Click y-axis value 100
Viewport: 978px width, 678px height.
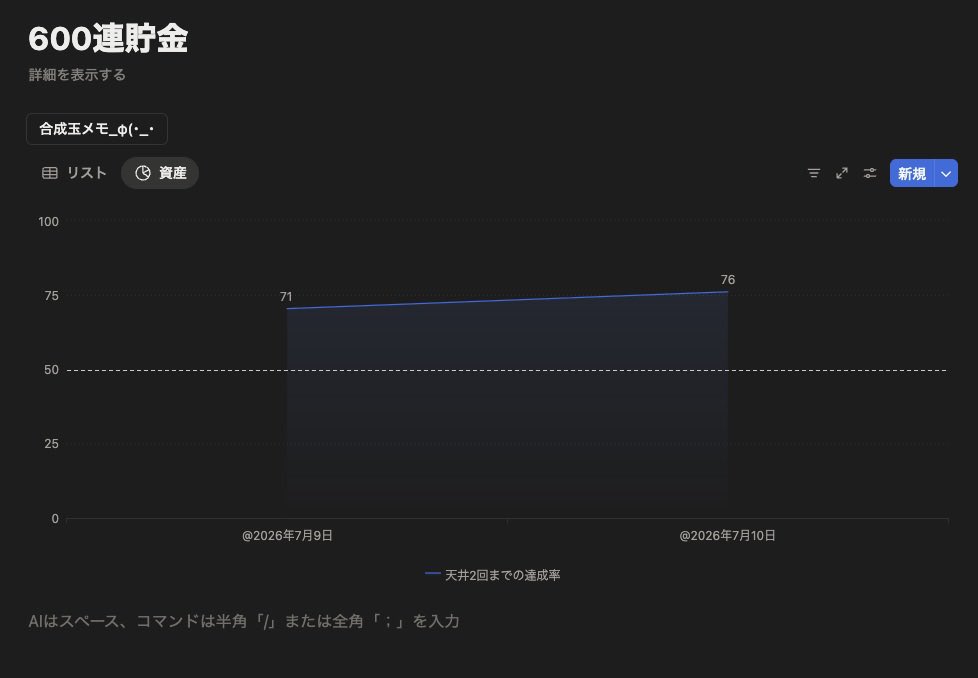point(49,221)
